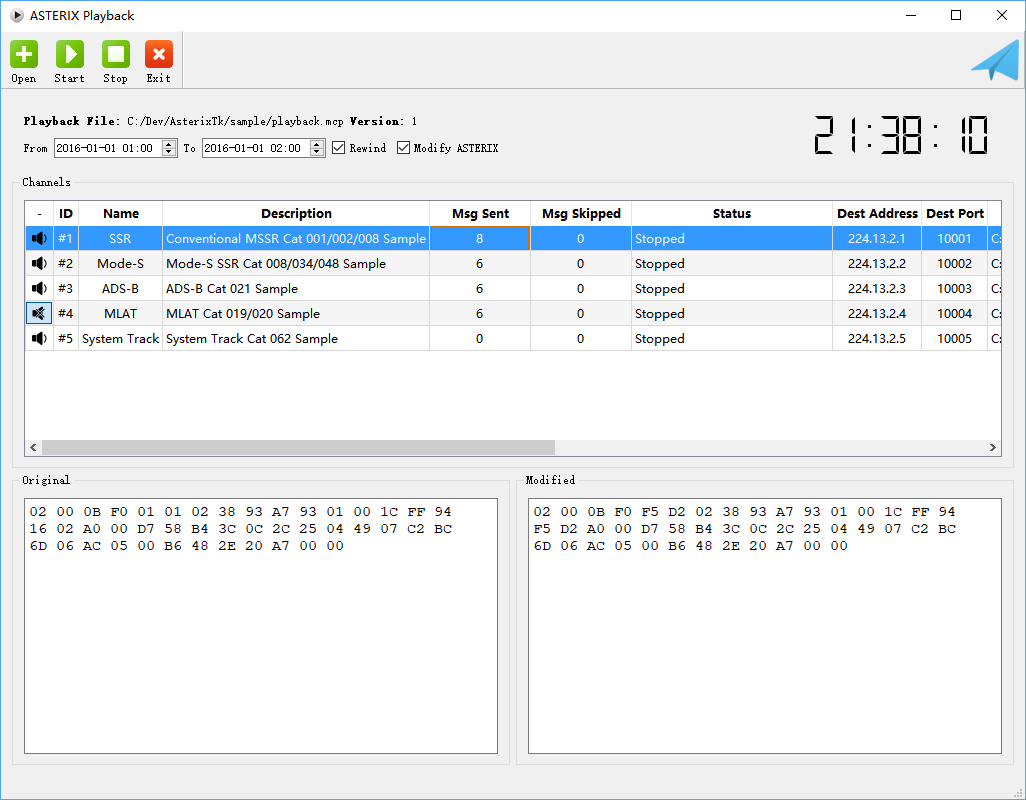Click the paper plane logo icon

point(995,60)
